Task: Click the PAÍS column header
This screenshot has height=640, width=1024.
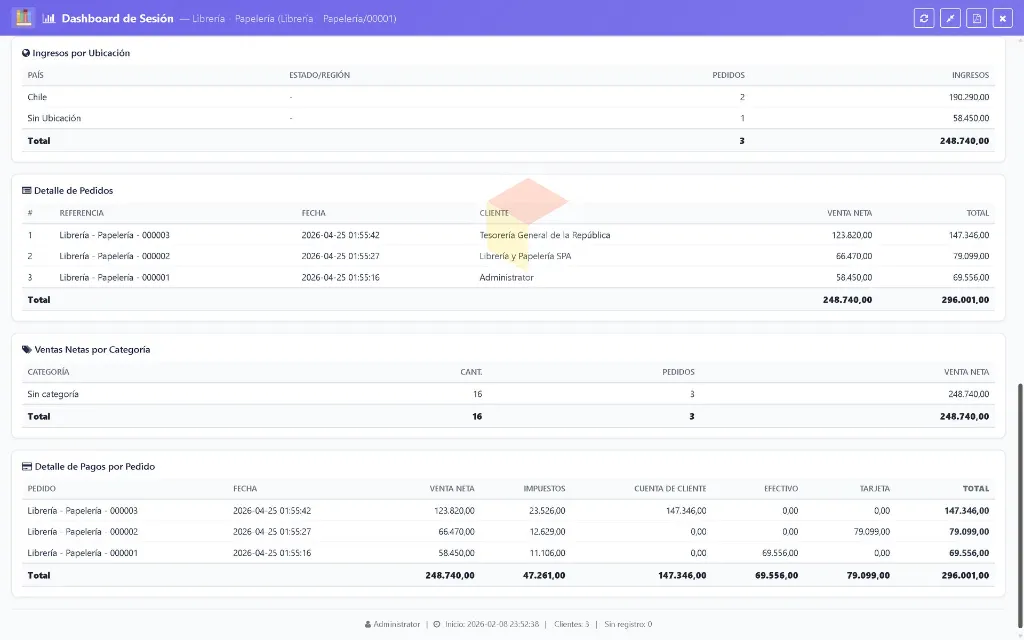Action: pos(35,75)
